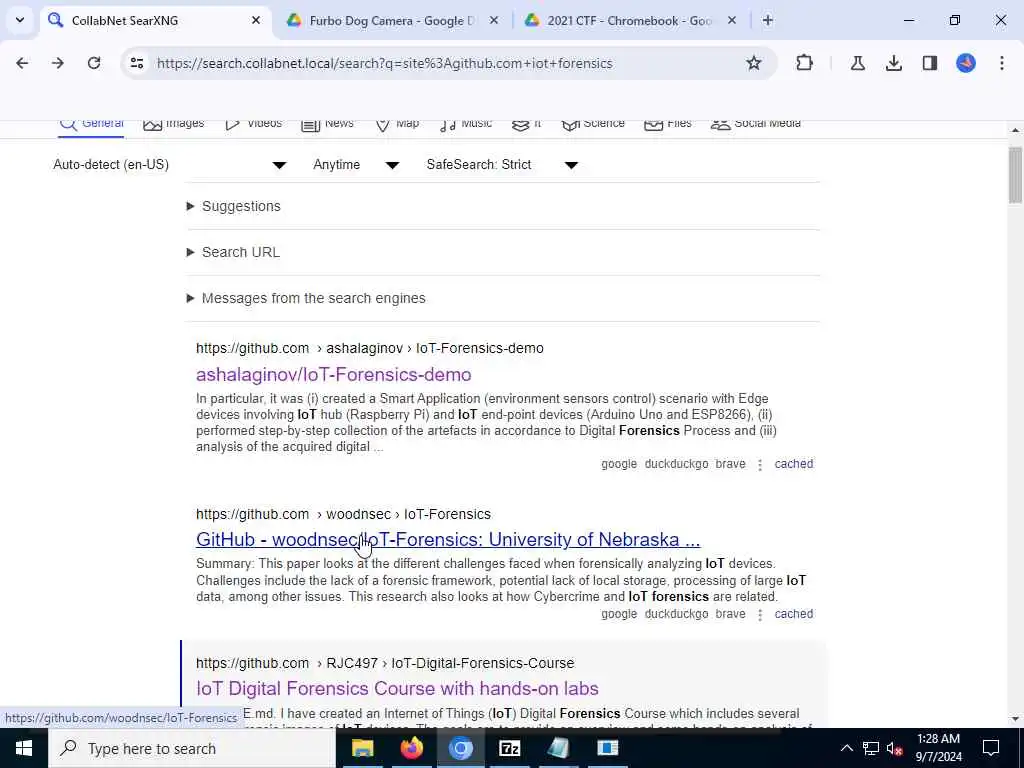Open Chrome Labs flask icon
The width and height of the screenshot is (1024, 768).
pos(857,63)
